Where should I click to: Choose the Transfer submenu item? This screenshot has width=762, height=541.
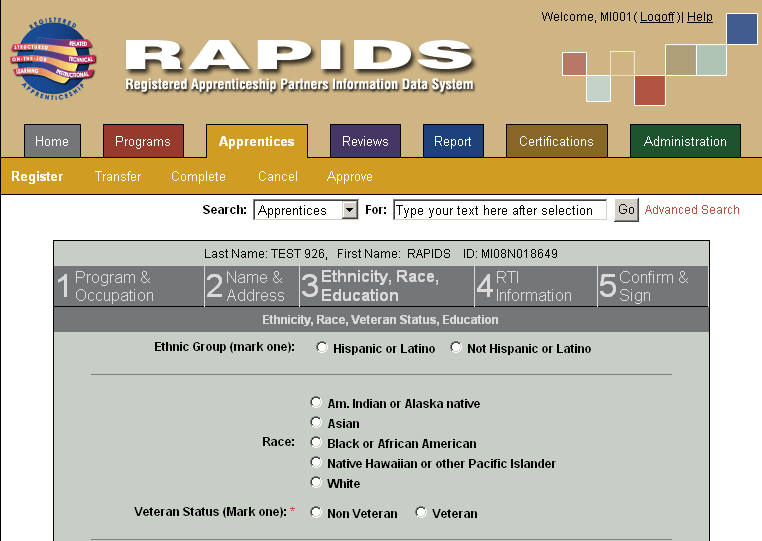[118, 176]
